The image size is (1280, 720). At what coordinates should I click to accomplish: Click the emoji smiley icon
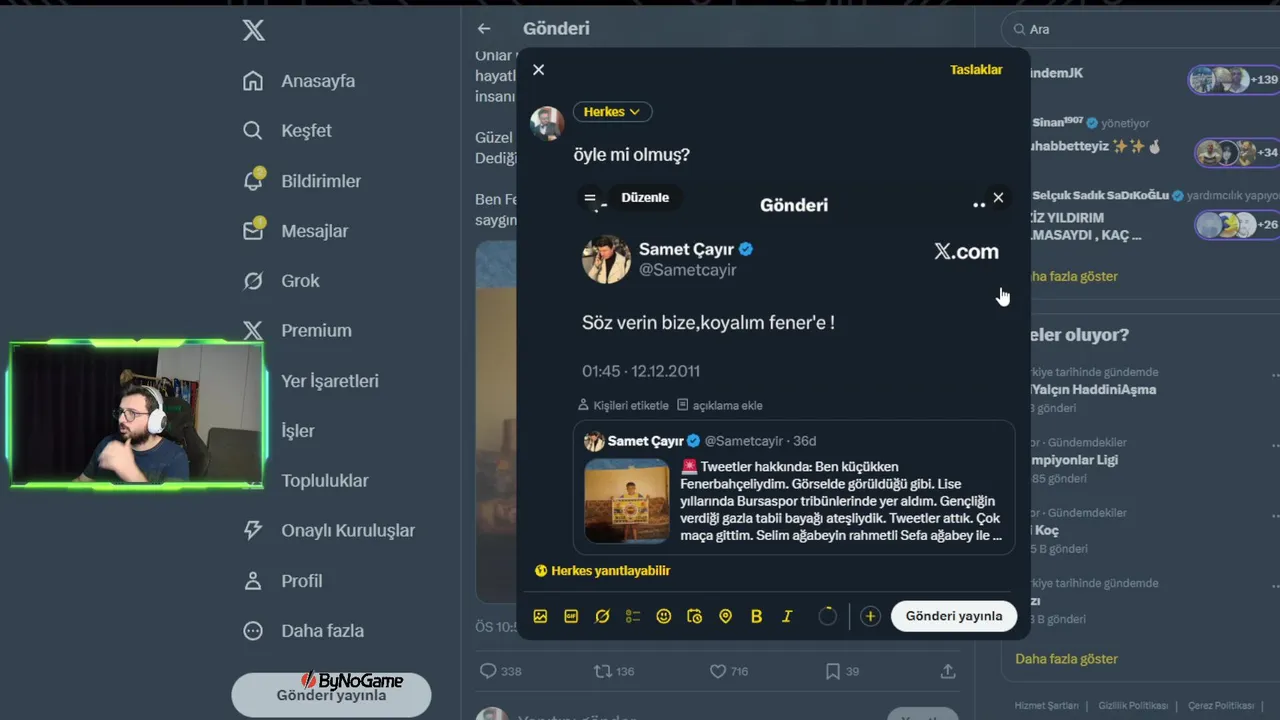(664, 617)
